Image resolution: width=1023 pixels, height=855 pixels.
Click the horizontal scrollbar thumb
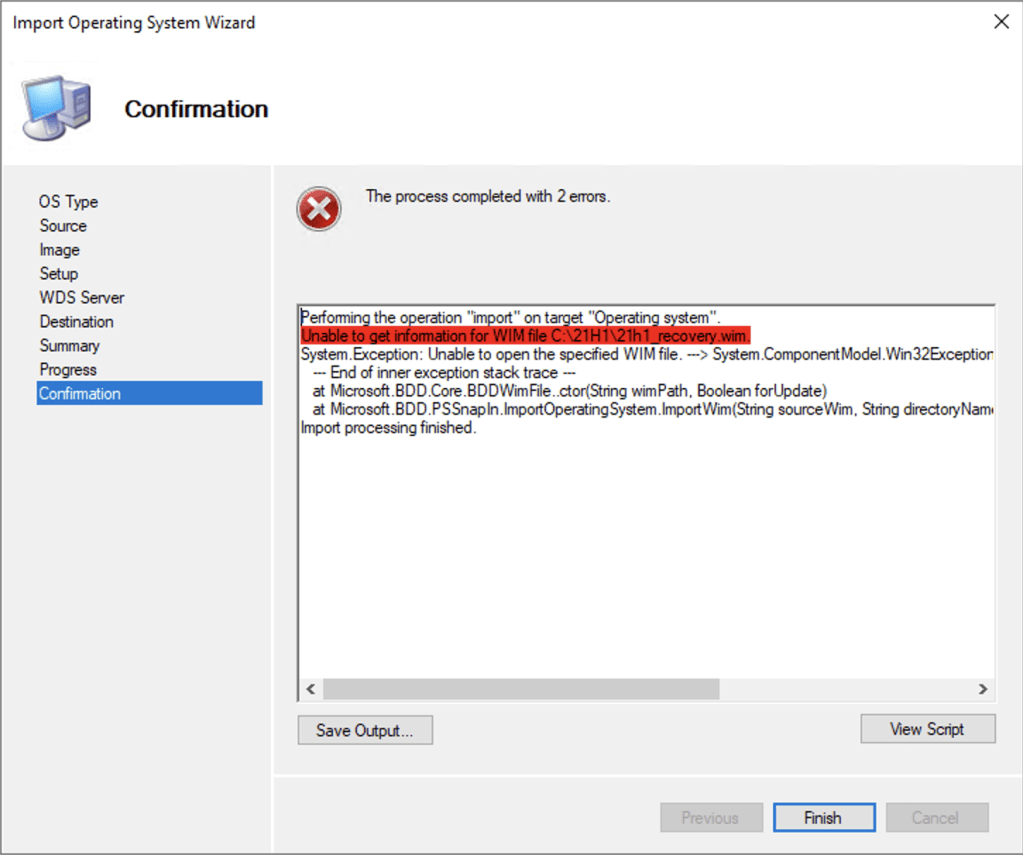click(x=520, y=689)
